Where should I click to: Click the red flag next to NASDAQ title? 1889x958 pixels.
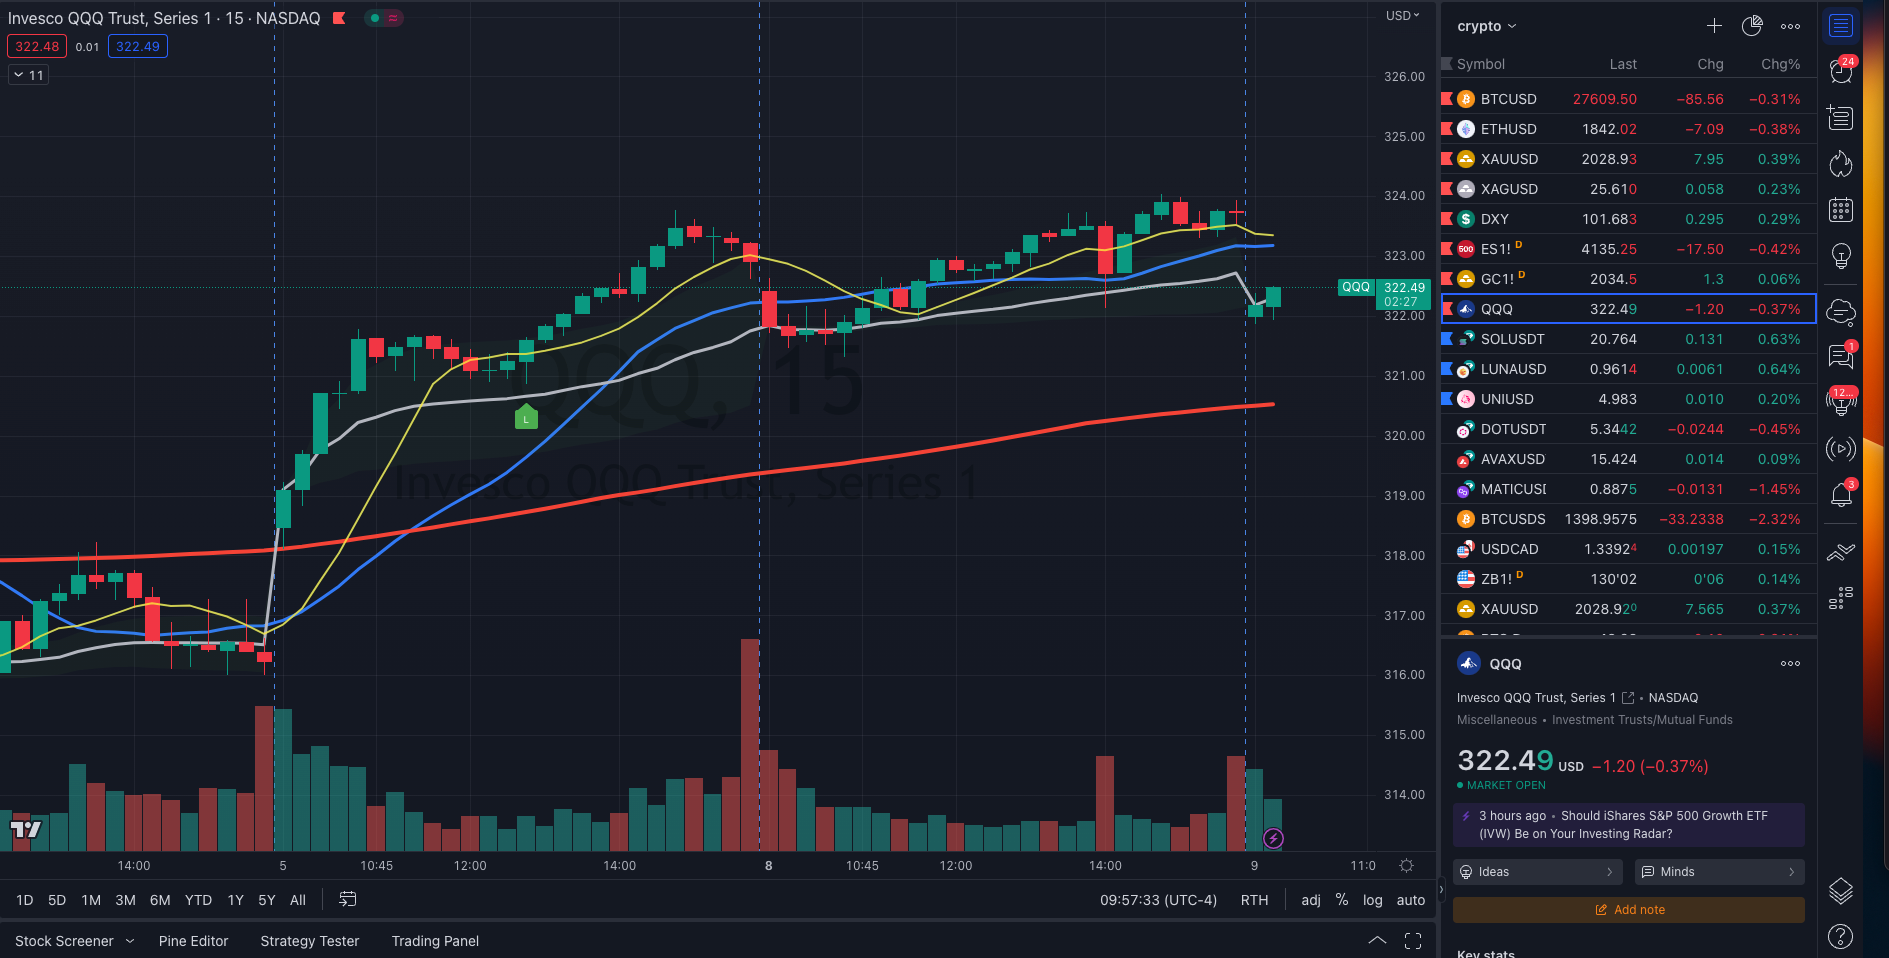point(339,18)
